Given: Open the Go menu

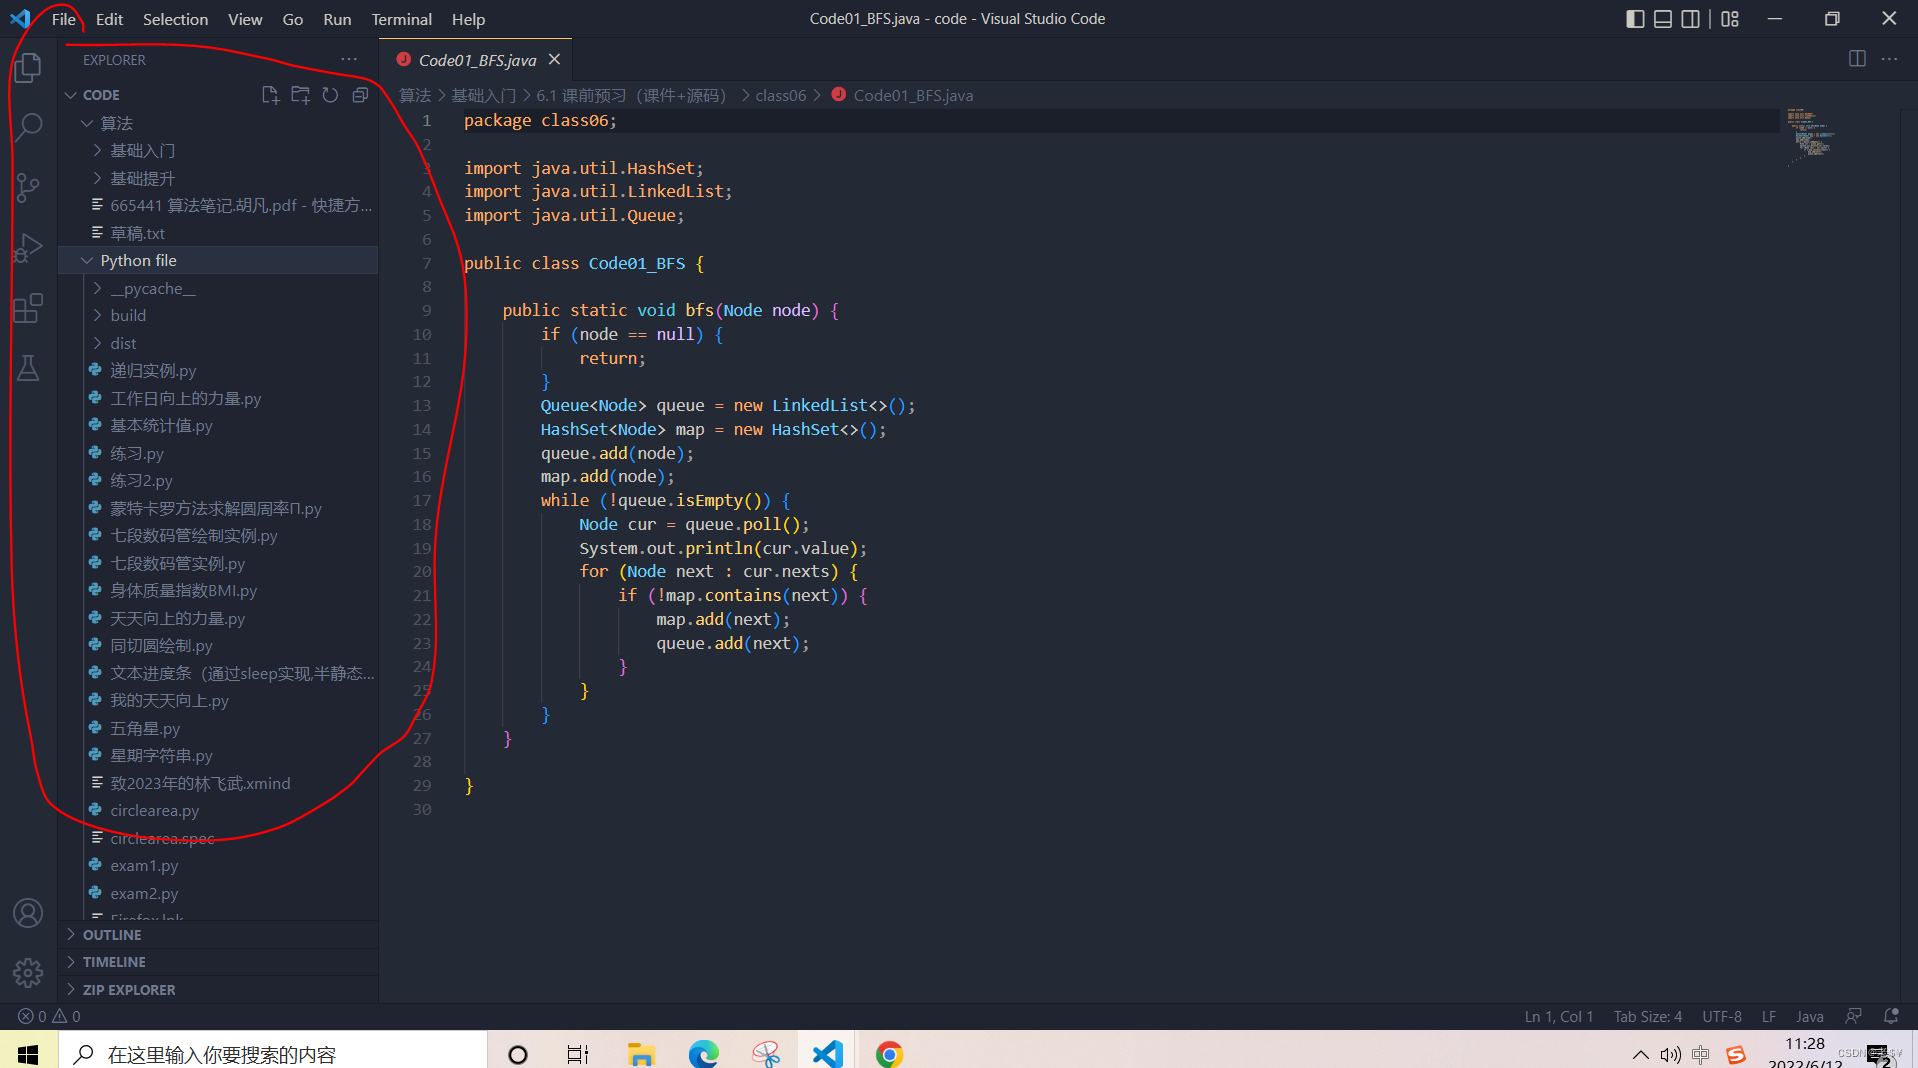Looking at the screenshot, I should click(292, 19).
